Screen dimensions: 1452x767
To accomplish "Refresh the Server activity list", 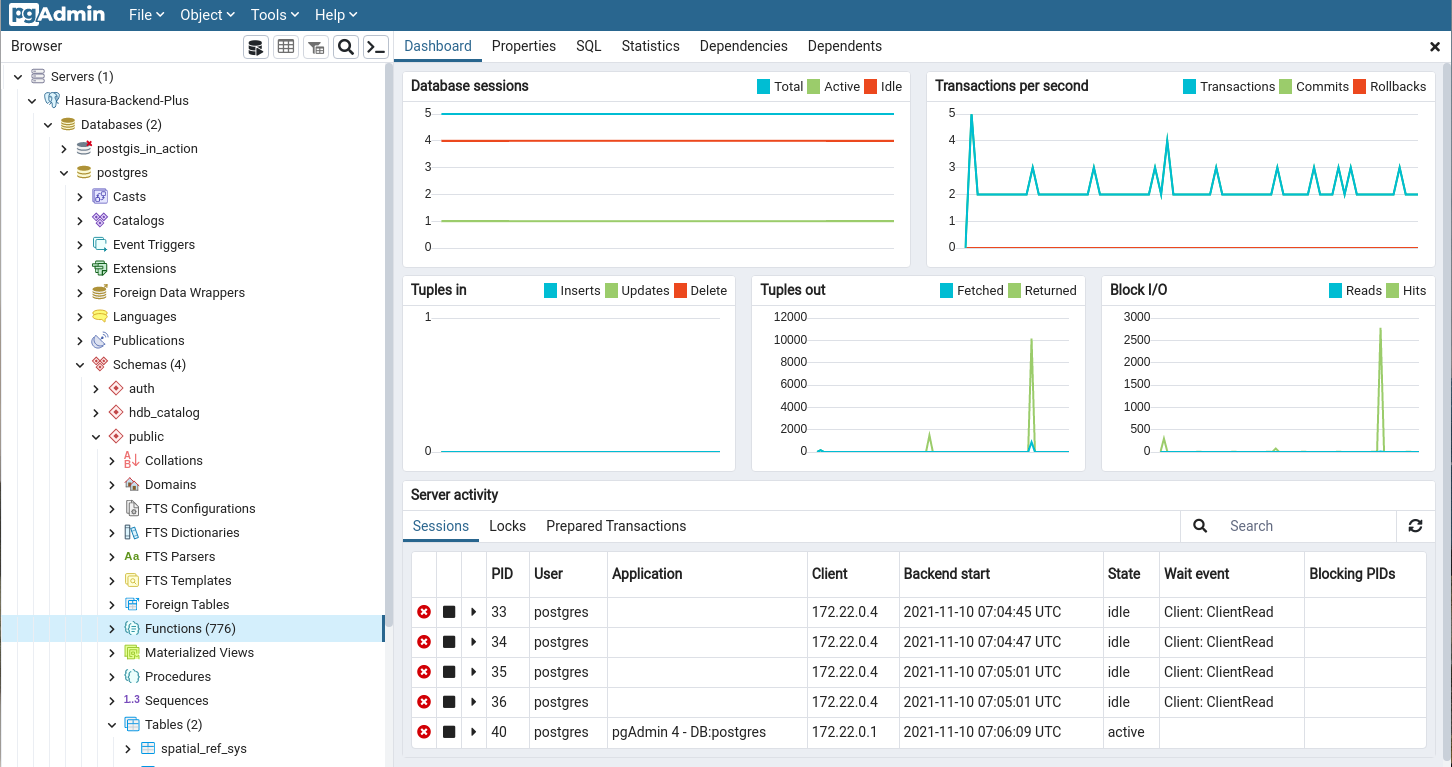I will click(x=1415, y=526).
